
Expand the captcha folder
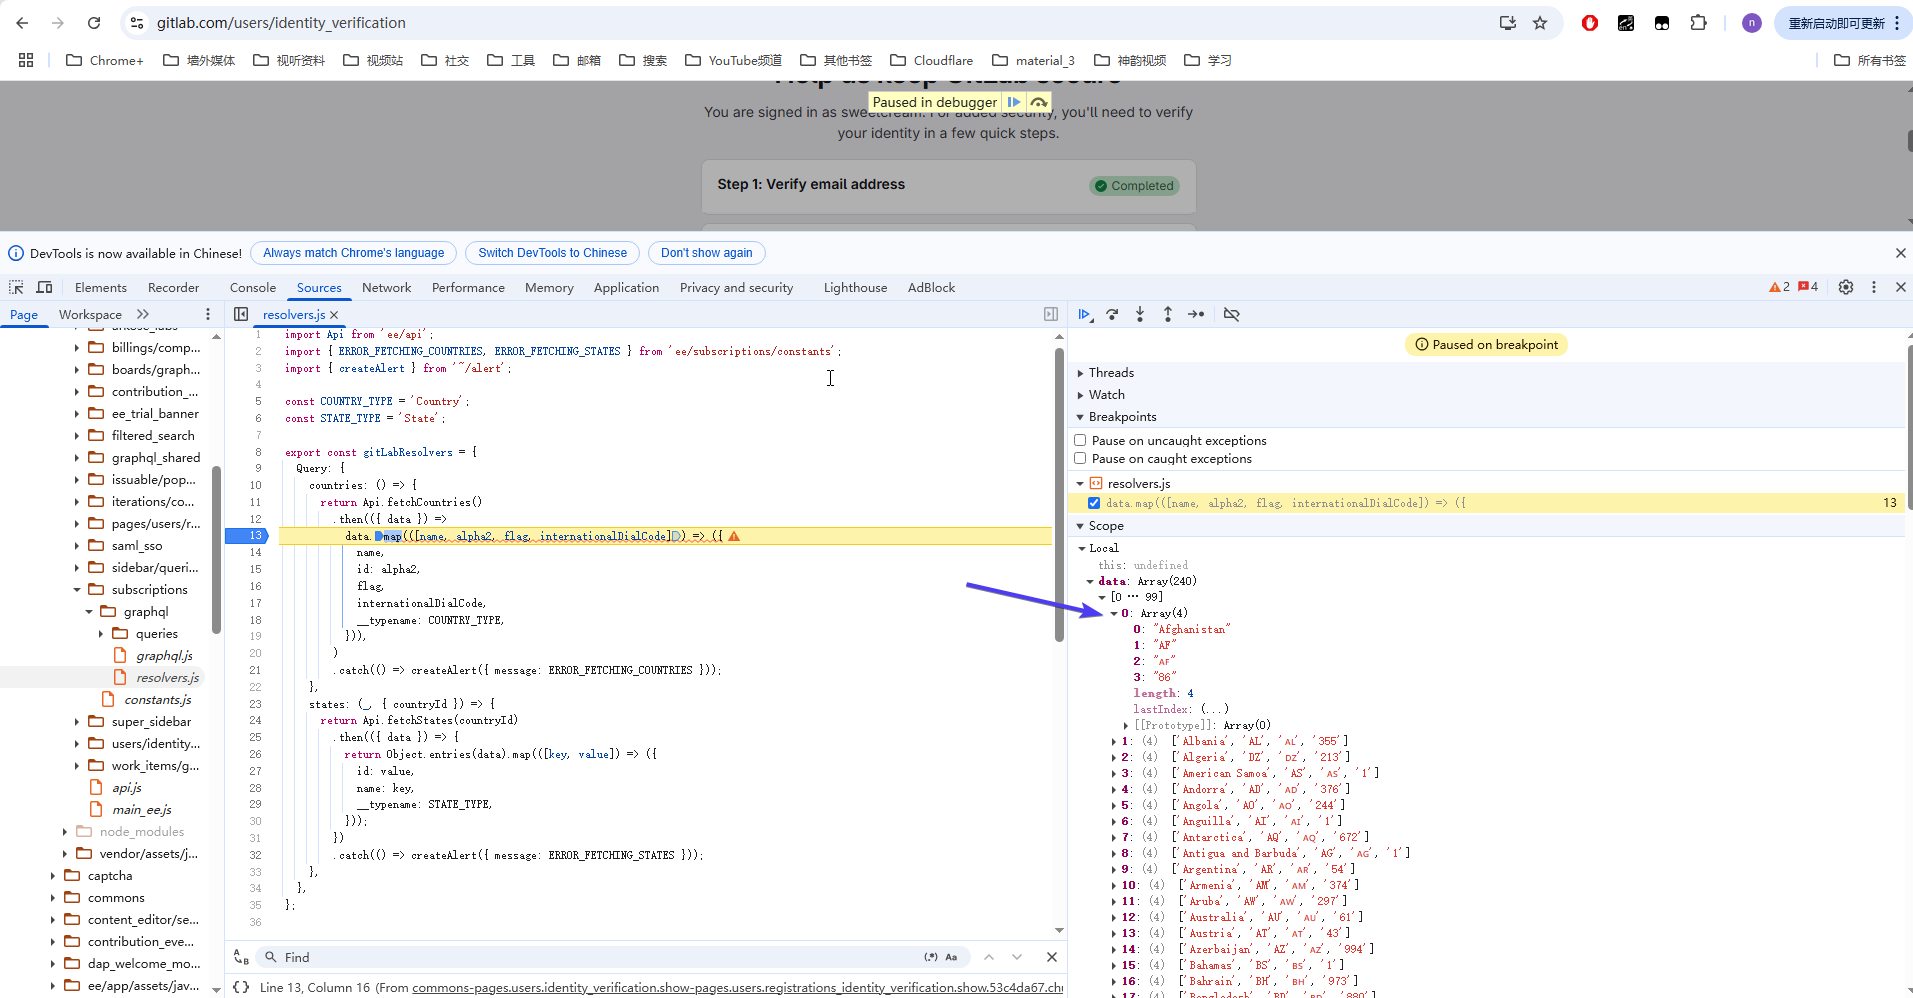(53, 876)
